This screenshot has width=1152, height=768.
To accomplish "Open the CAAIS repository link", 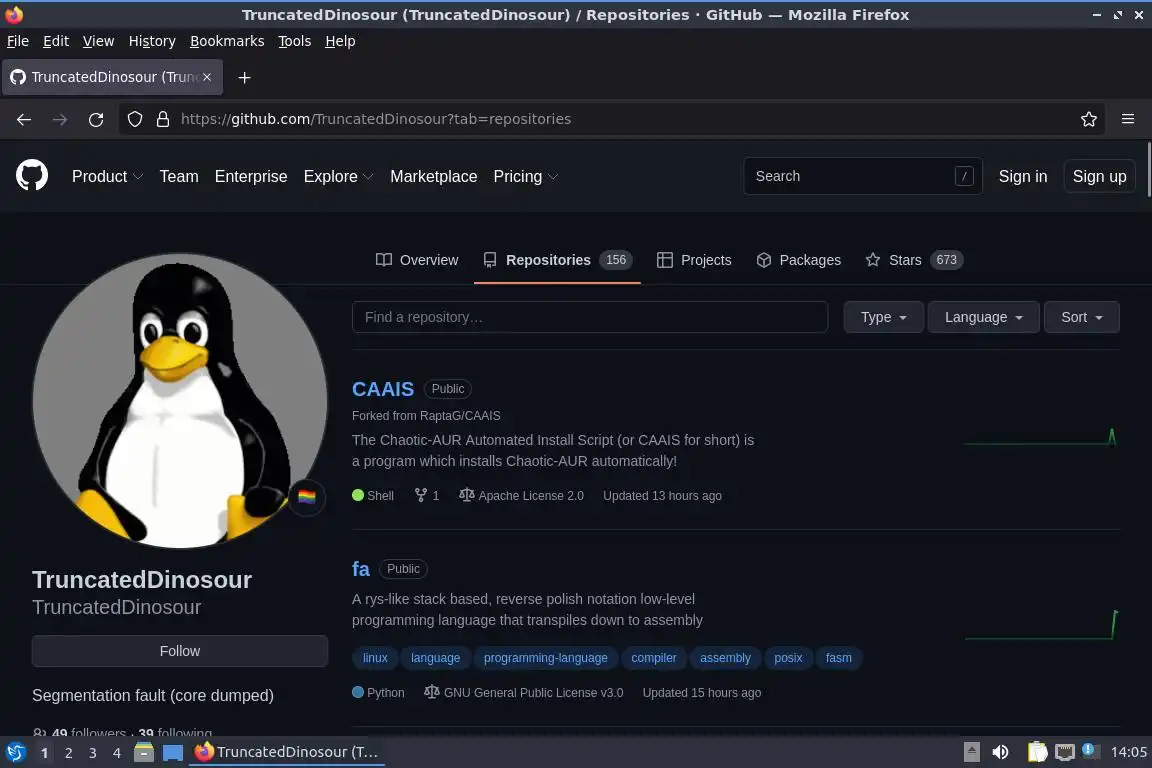I will pos(383,389).
